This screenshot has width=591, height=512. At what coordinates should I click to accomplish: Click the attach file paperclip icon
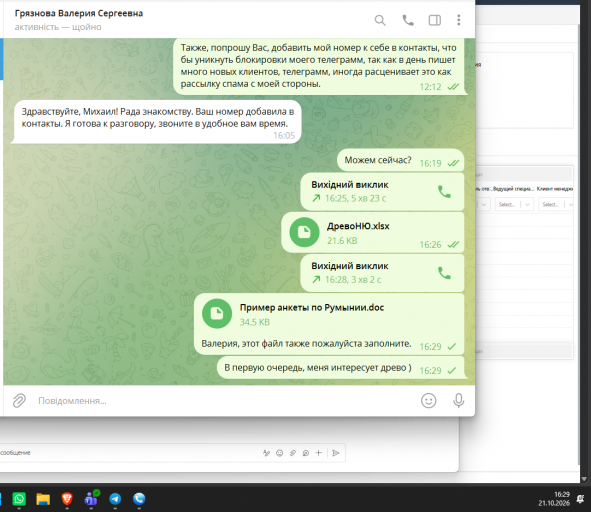click(x=19, y=400)
